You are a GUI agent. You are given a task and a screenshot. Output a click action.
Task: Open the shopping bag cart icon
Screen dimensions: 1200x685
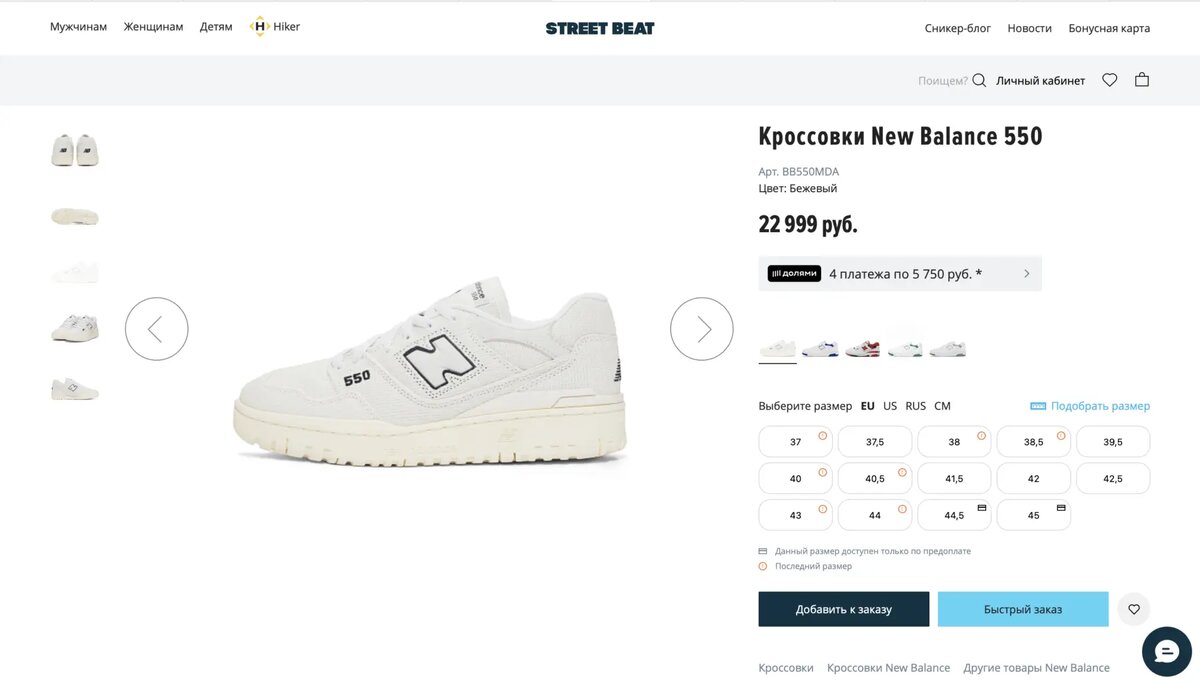point(1142,80)
